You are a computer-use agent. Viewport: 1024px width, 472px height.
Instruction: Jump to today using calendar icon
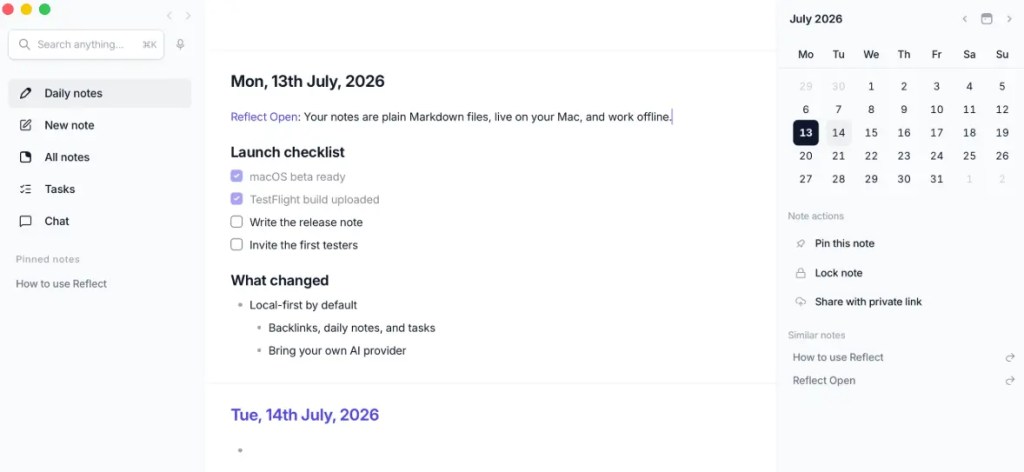987,19
